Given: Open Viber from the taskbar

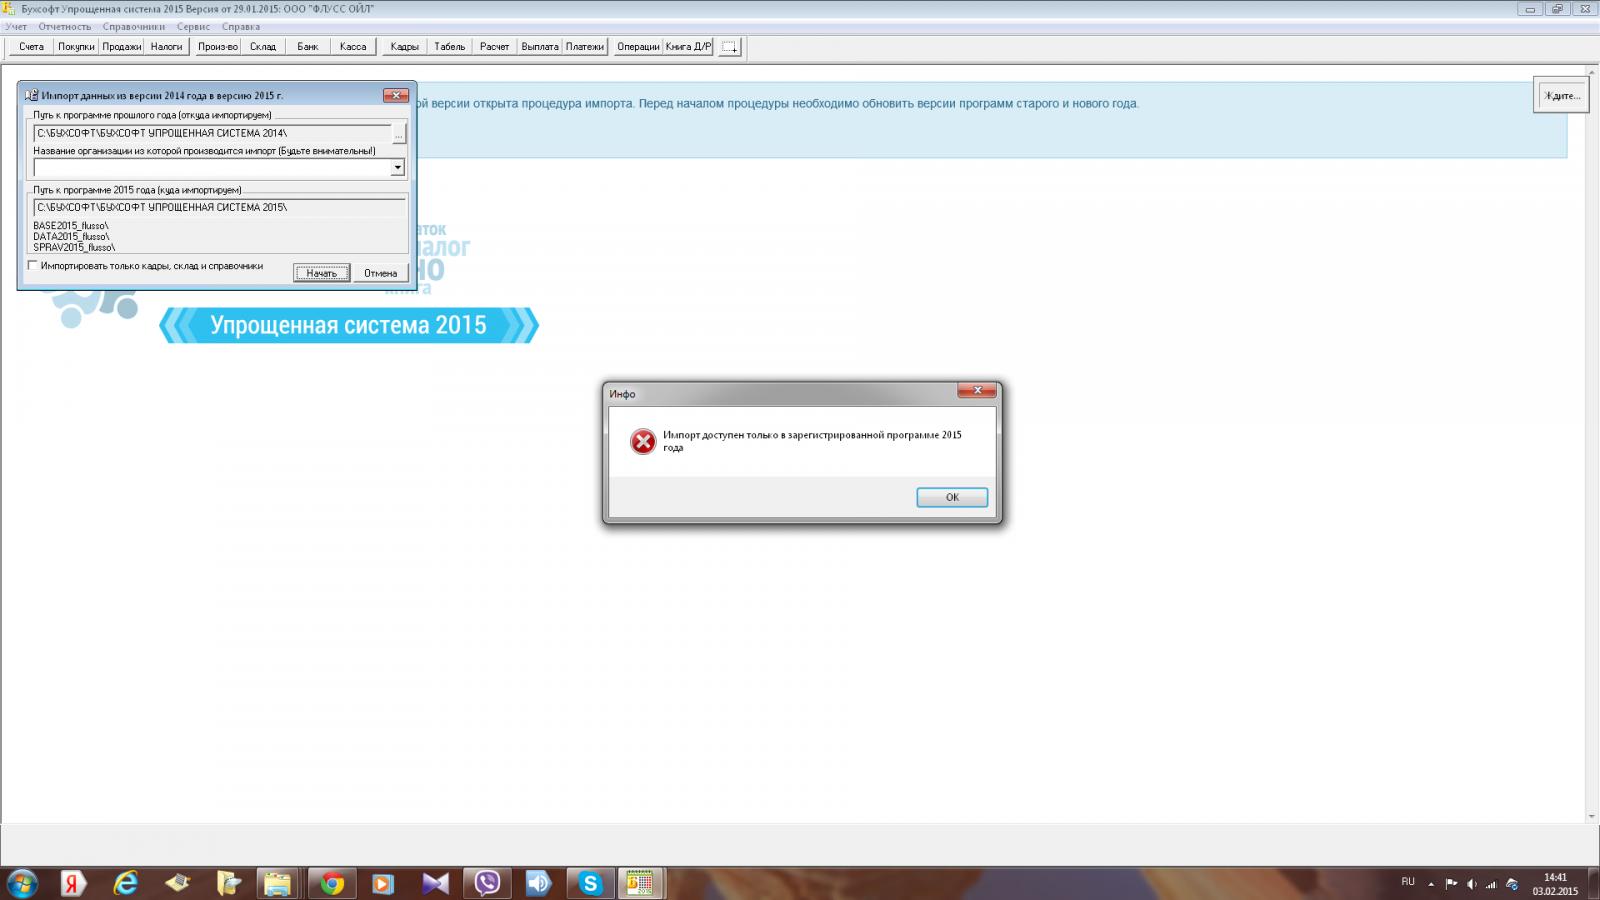Looking at the screenshot, I should click(487, 883).
